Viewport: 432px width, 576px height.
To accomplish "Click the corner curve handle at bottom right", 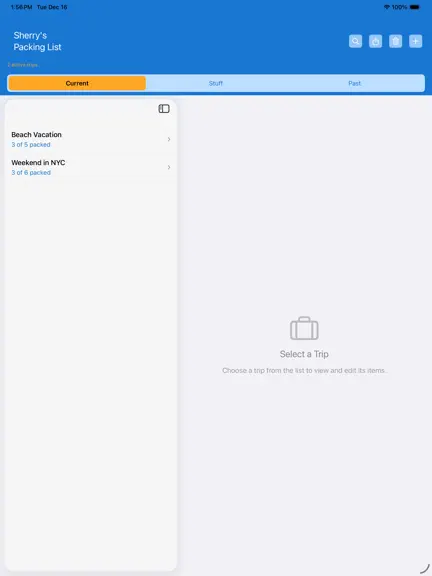I will pyautogui.click(x=425, y=569).
